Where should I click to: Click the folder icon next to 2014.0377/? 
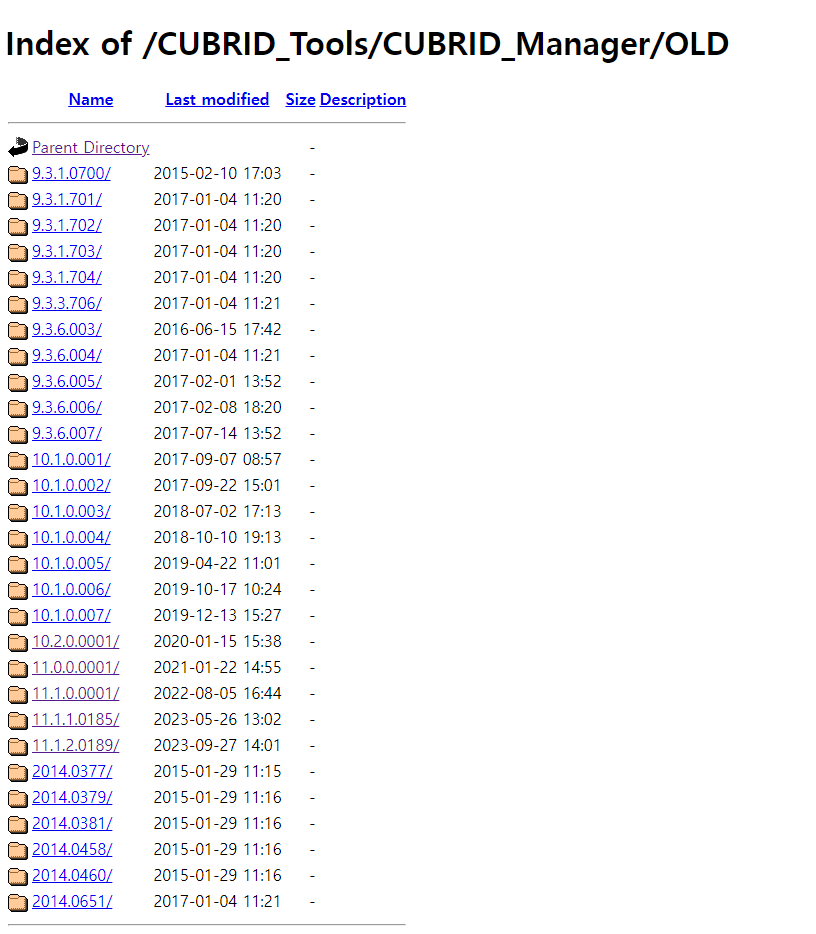coord(18,773)
